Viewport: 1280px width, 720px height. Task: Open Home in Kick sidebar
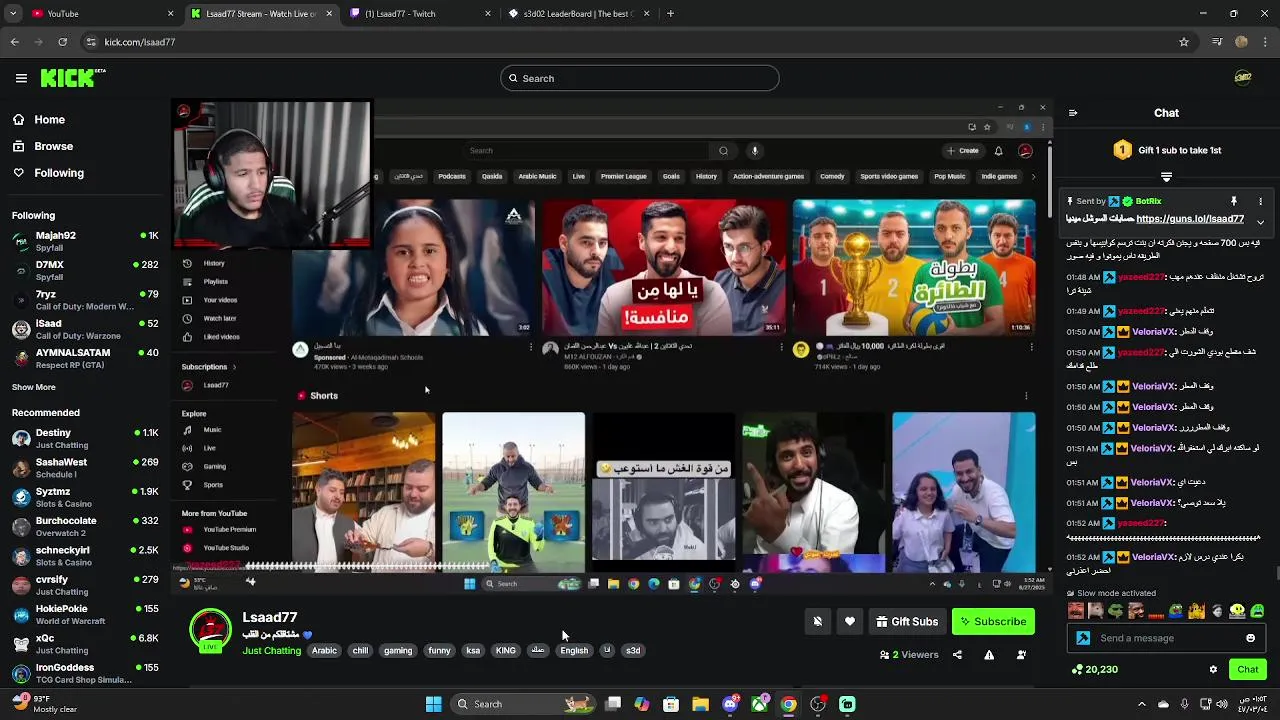coord(40,119)
